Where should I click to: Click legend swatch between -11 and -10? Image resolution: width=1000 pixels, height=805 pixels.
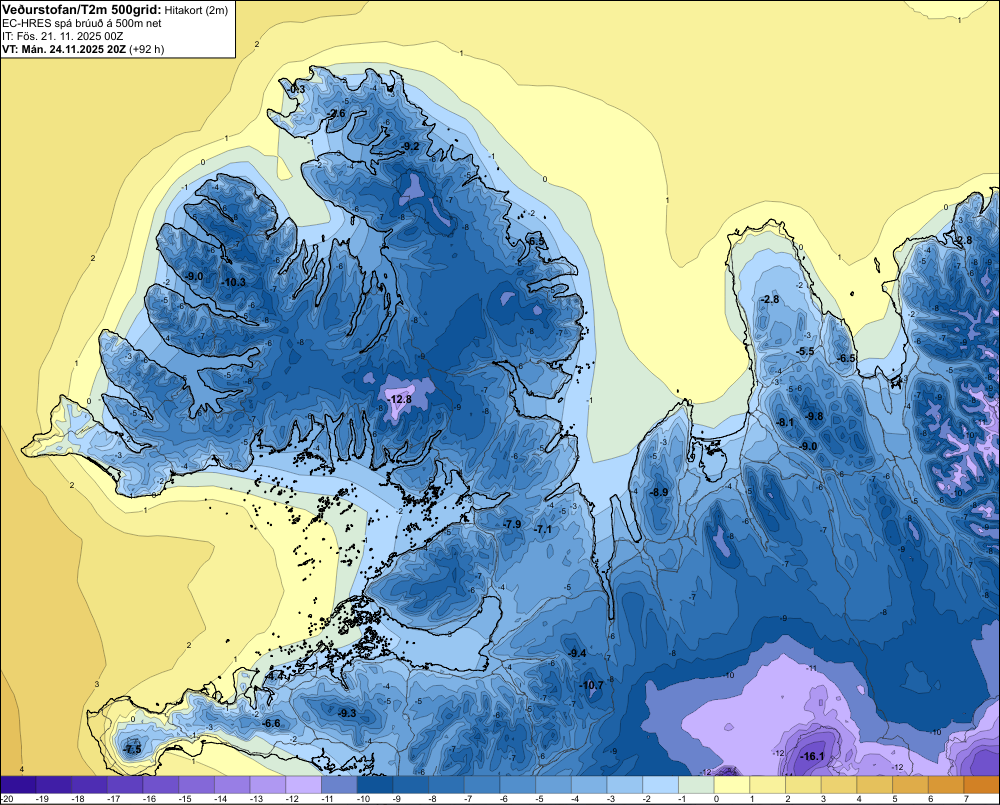point(339,785)
